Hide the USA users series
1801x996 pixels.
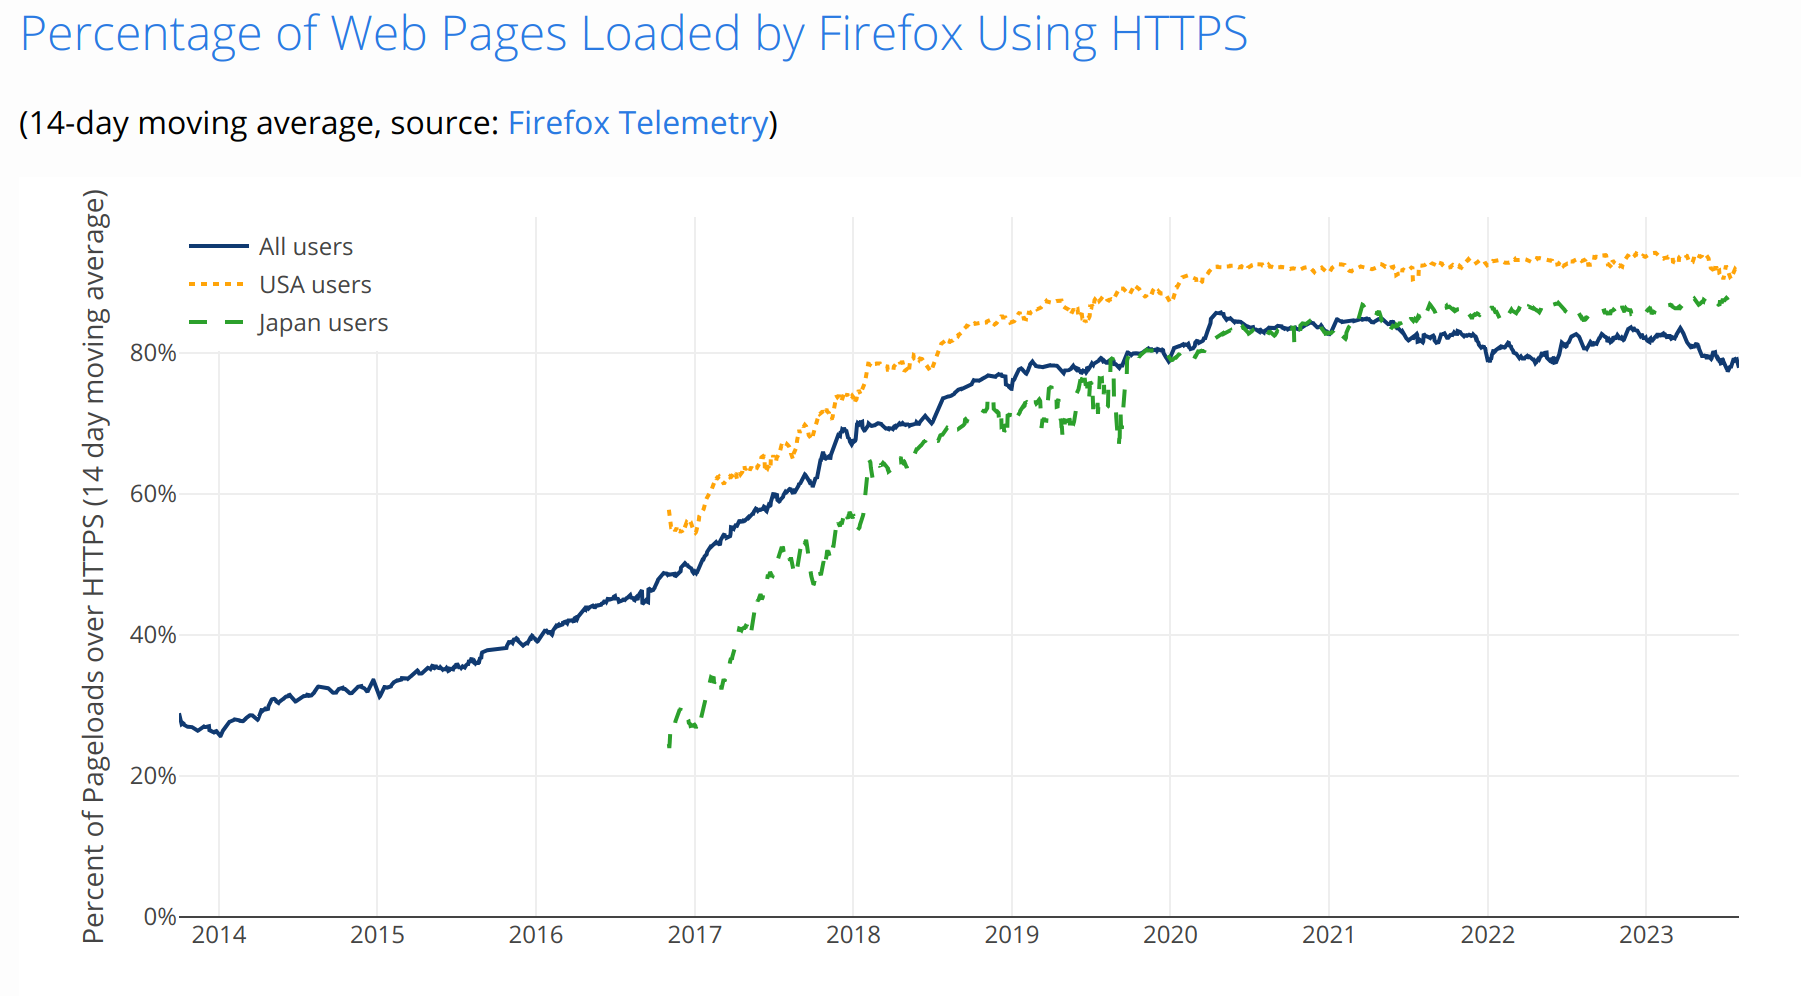[315, 285]
